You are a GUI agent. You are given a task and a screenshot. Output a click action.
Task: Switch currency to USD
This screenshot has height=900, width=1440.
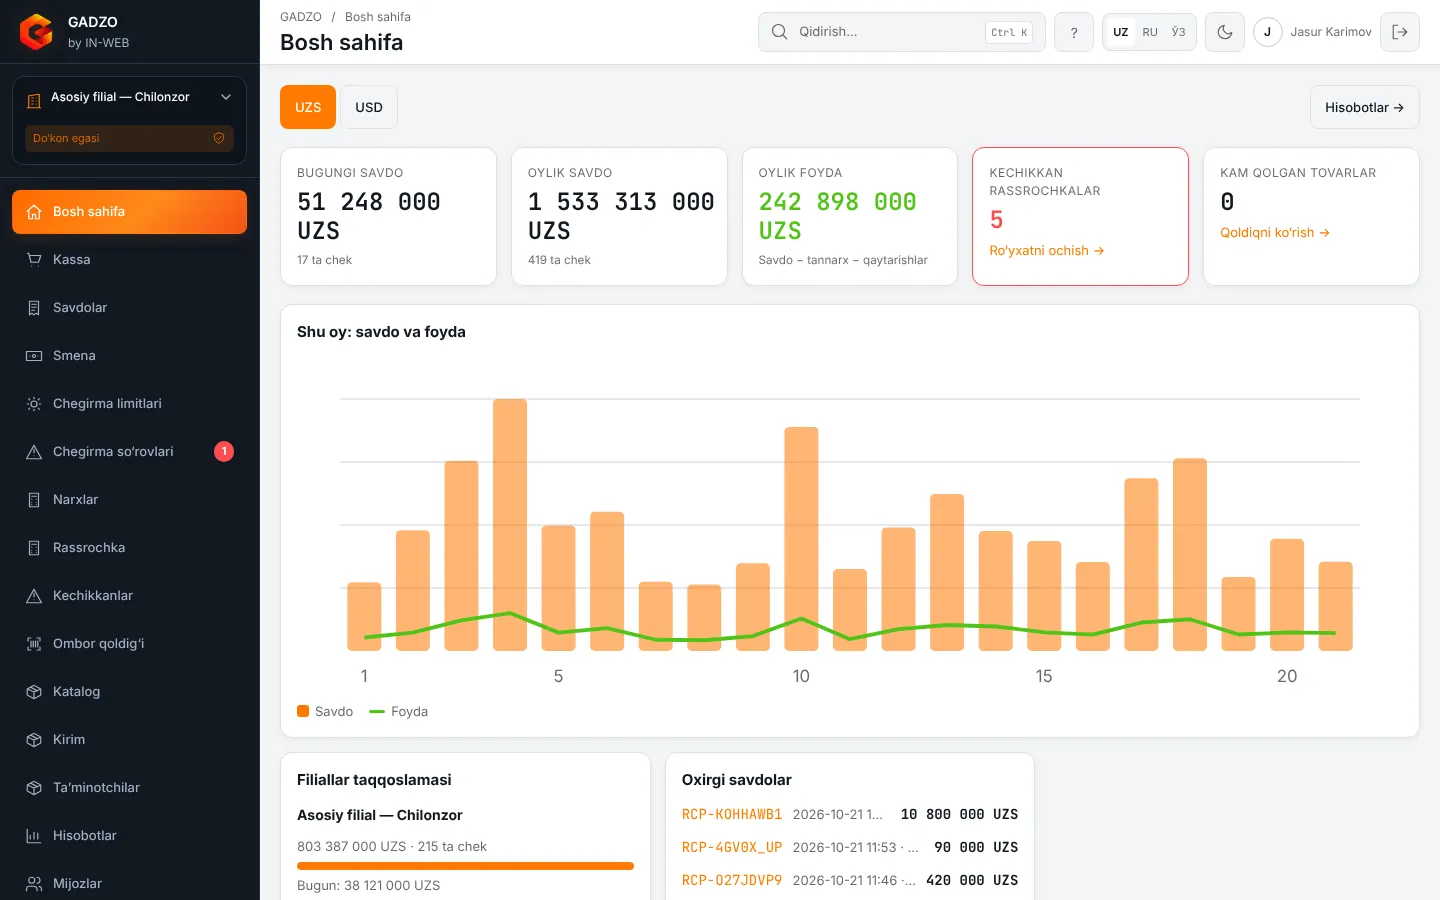click(369, 107)
